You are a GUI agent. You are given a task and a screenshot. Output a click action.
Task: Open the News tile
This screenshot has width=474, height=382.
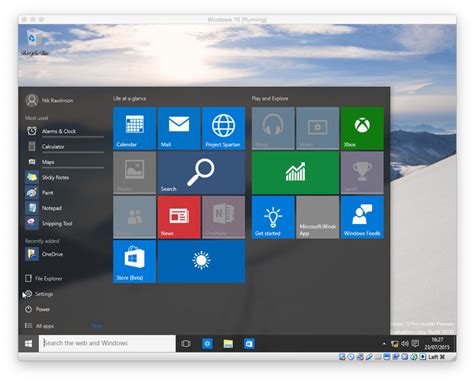coord(179,217)
